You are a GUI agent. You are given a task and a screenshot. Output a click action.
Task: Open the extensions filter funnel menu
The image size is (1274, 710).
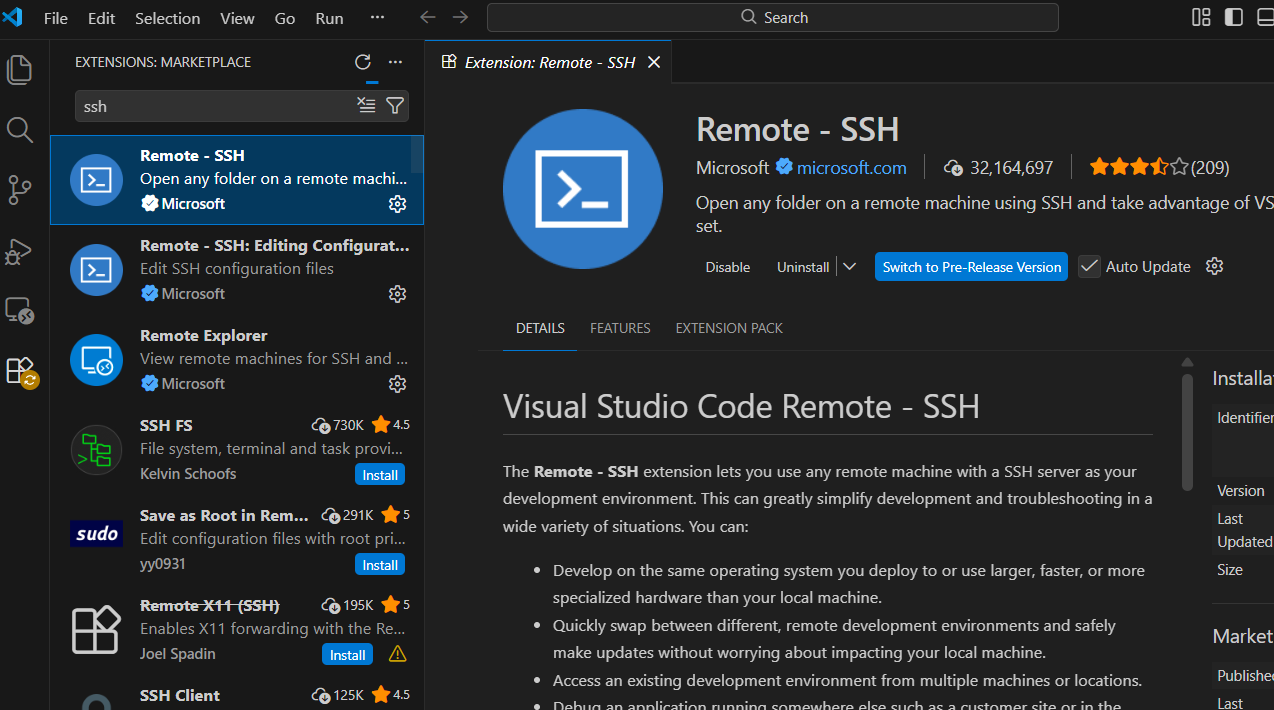(395, 106)
